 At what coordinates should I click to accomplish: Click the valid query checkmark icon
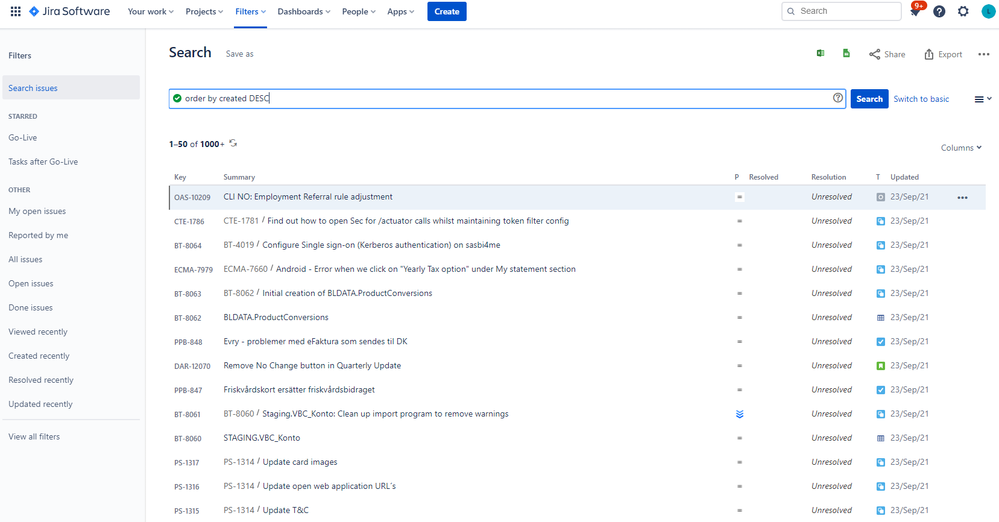[177, 98]
